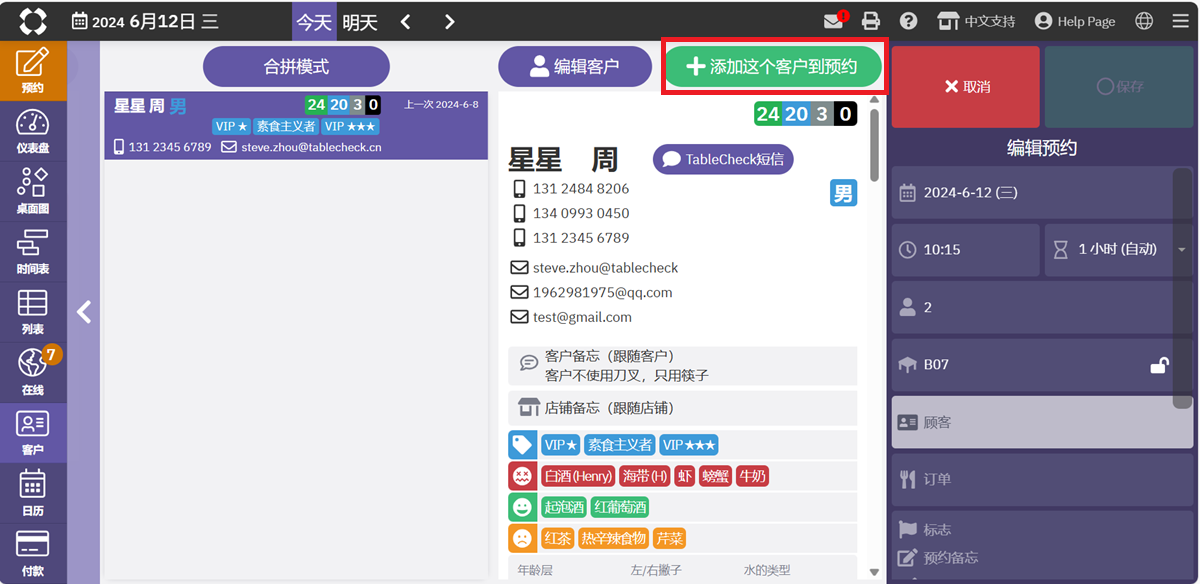Open the mail notifications icon

833,21
